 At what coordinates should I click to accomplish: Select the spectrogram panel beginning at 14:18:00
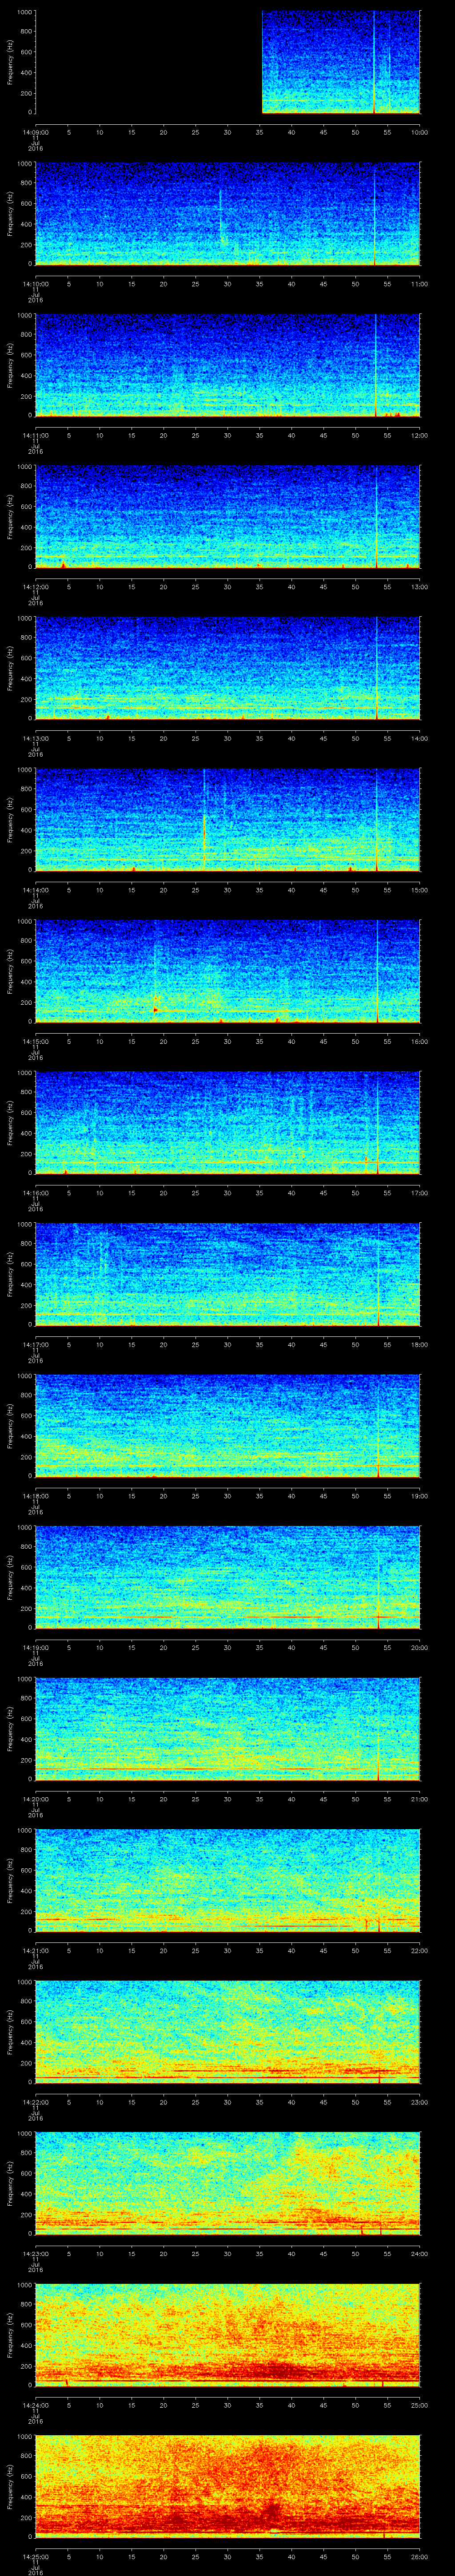tap(227, 1426)
